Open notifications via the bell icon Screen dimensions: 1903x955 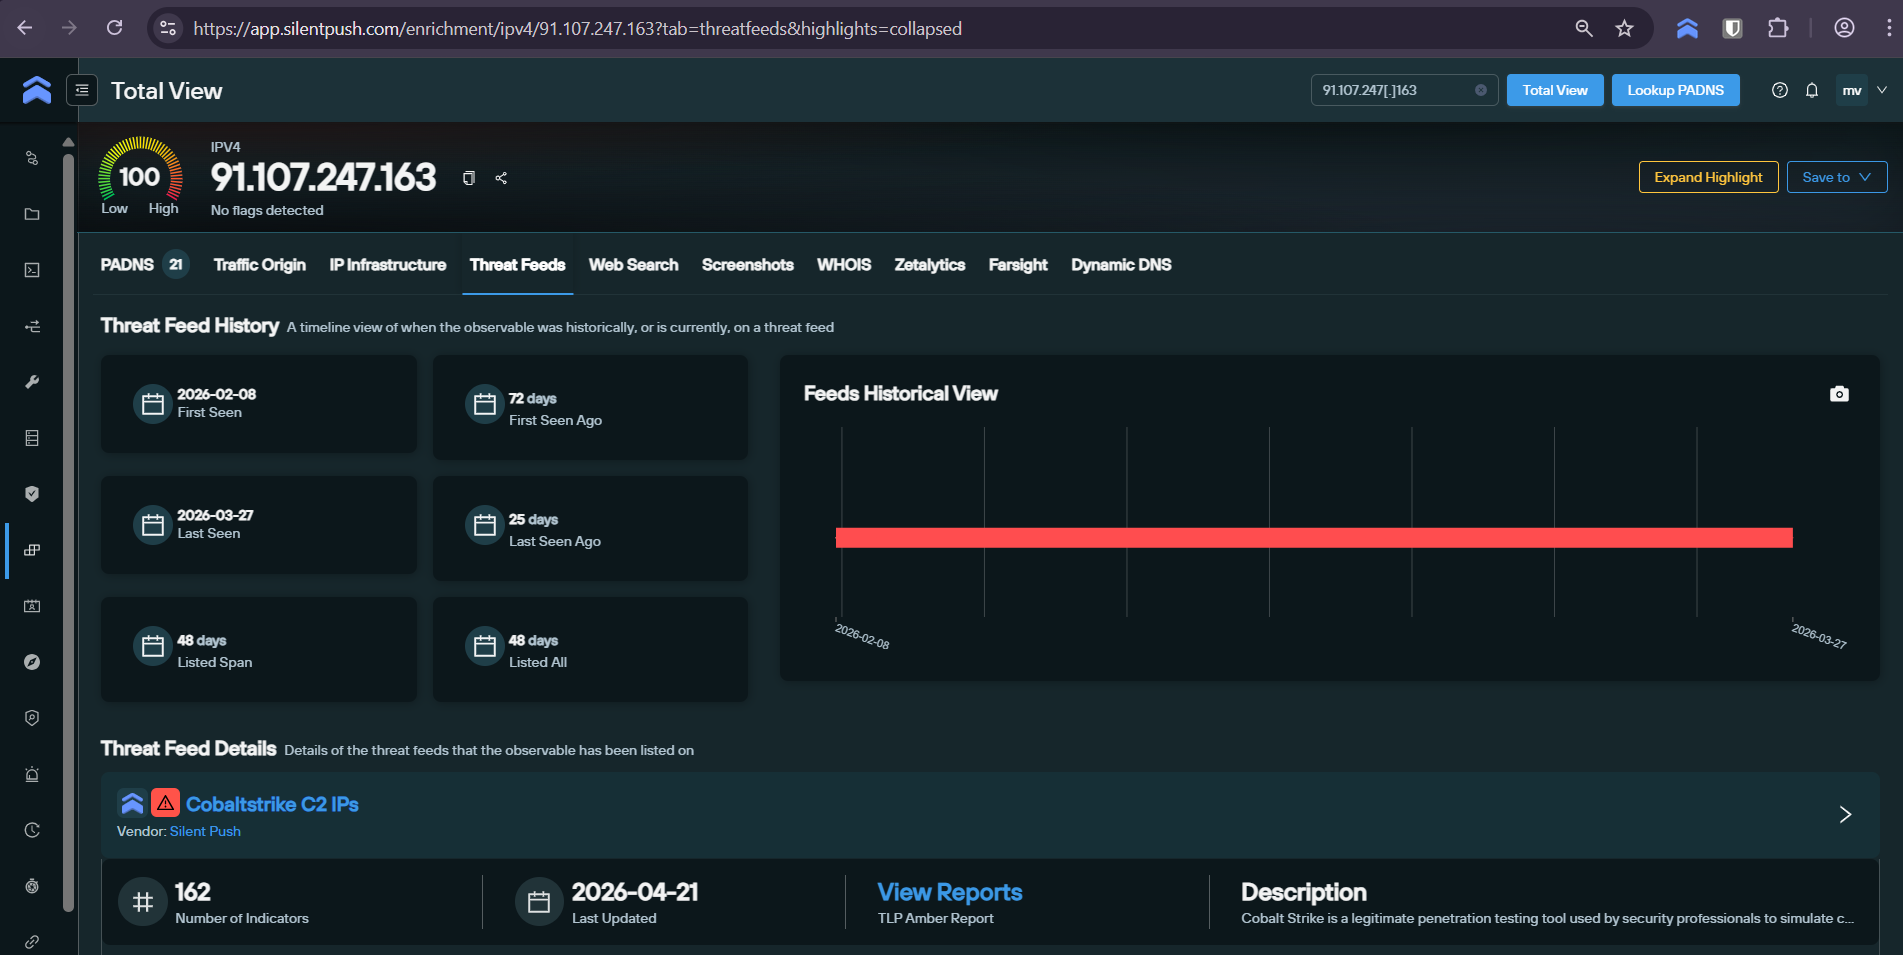click(1811, 90)
